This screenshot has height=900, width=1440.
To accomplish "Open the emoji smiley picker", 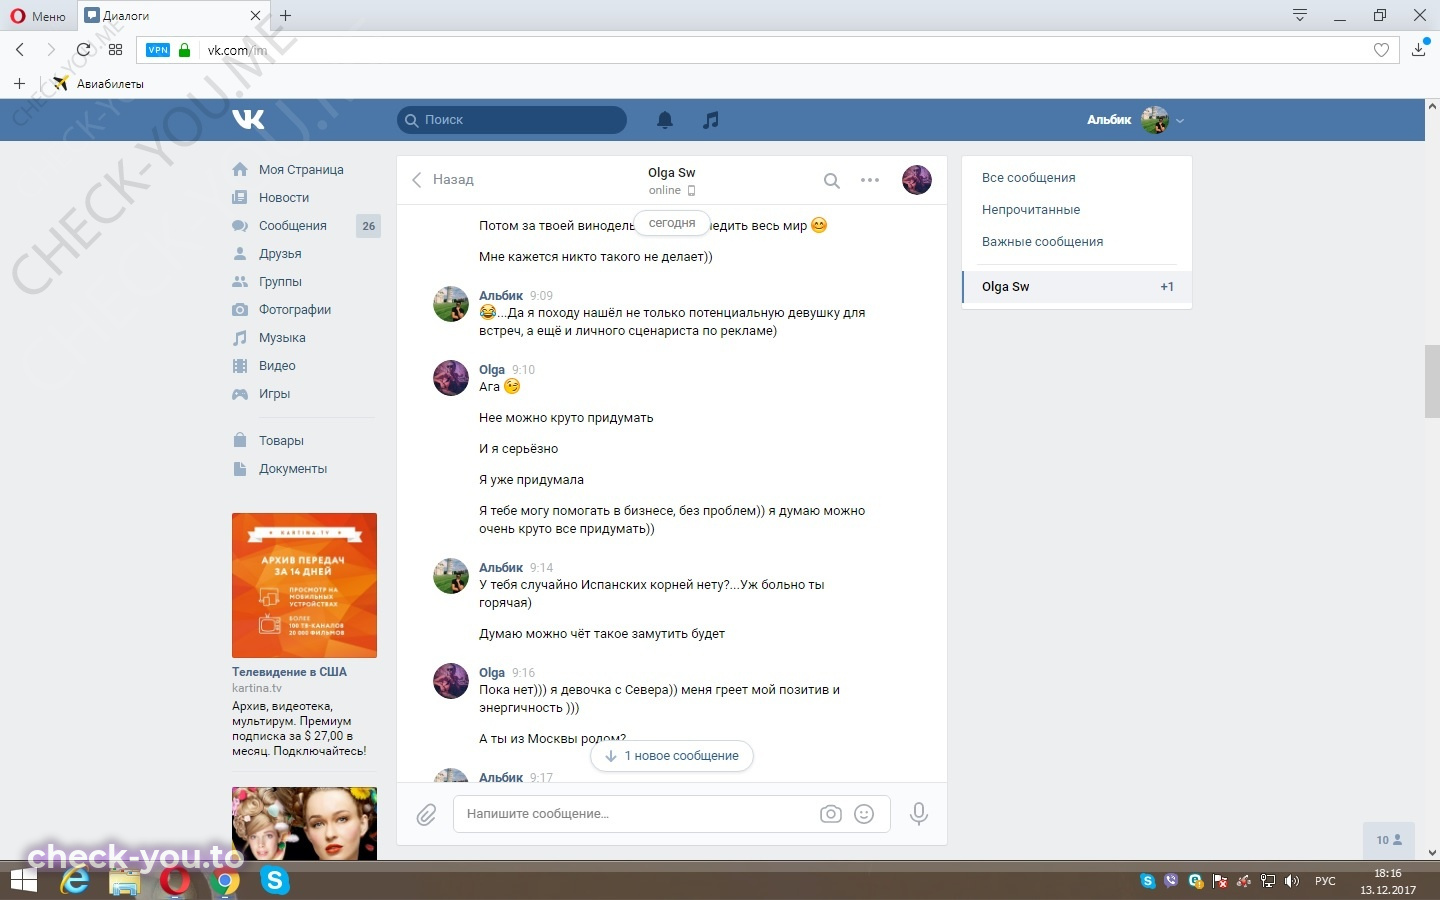I will coord(865,814).
